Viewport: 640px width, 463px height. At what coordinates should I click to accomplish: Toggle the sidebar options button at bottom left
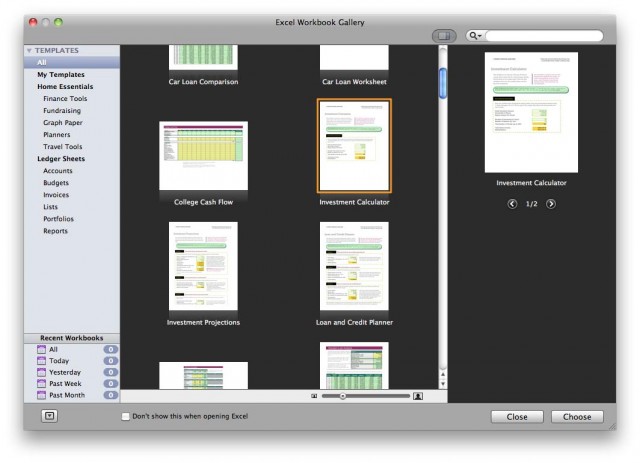[x=49, y=416]
